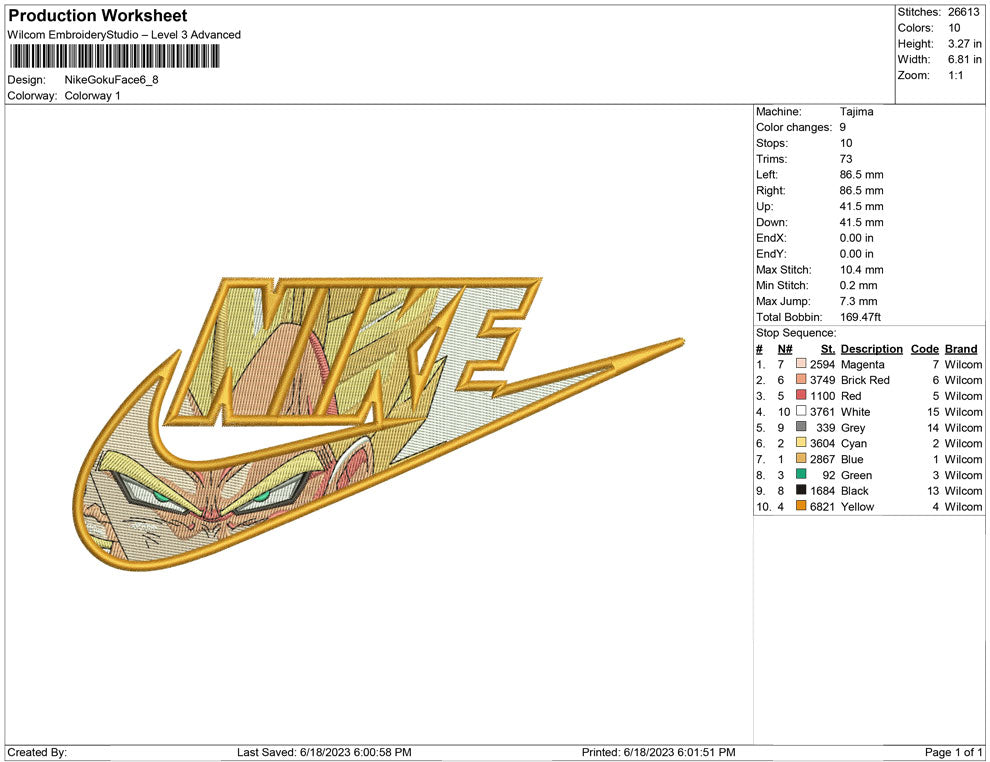Click the 'Colorway 1' value
Image resolution: width=990 pixels, height=762 pixels.
click(x=92, y=95)
